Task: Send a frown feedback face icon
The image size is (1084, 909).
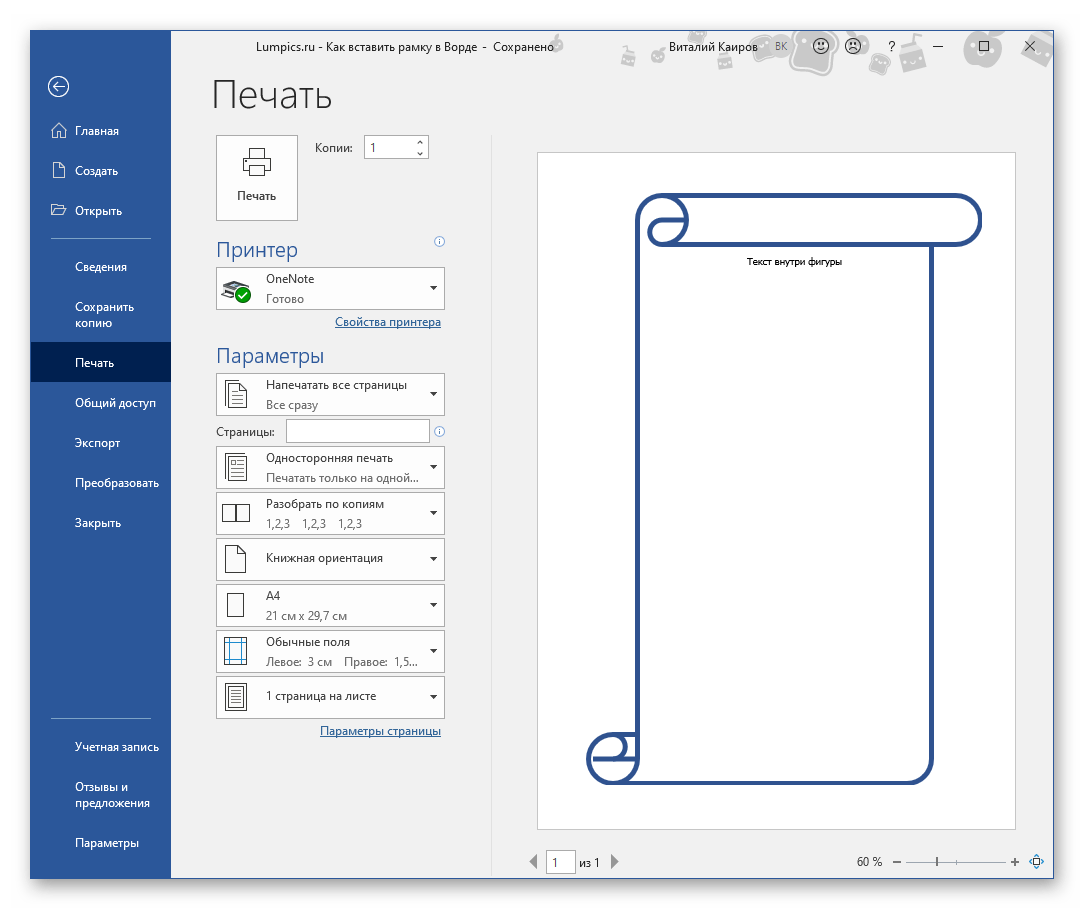Action: [x=852, y=46]
